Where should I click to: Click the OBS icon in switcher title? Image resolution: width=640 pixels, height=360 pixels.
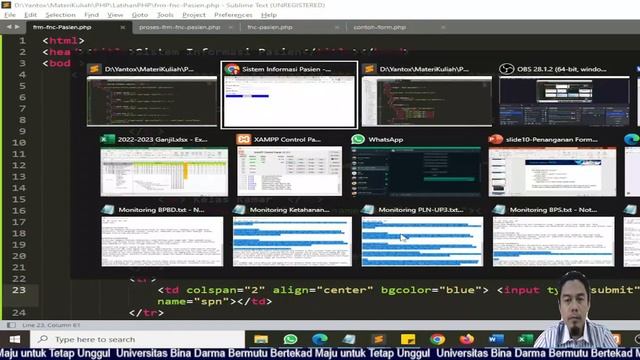506,69
